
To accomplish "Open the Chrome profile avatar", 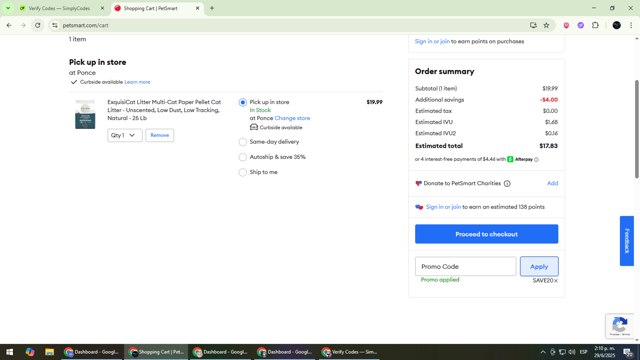I will (616, 25).
